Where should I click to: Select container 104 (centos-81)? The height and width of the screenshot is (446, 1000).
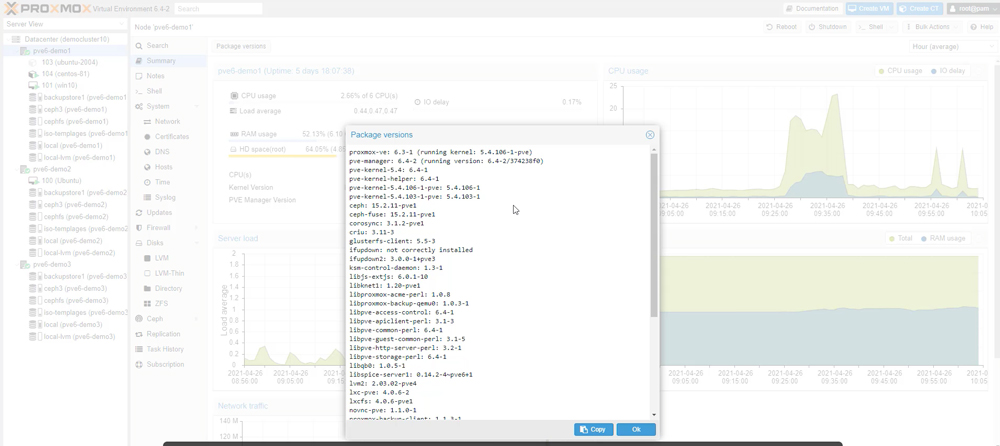coord(66,74)
